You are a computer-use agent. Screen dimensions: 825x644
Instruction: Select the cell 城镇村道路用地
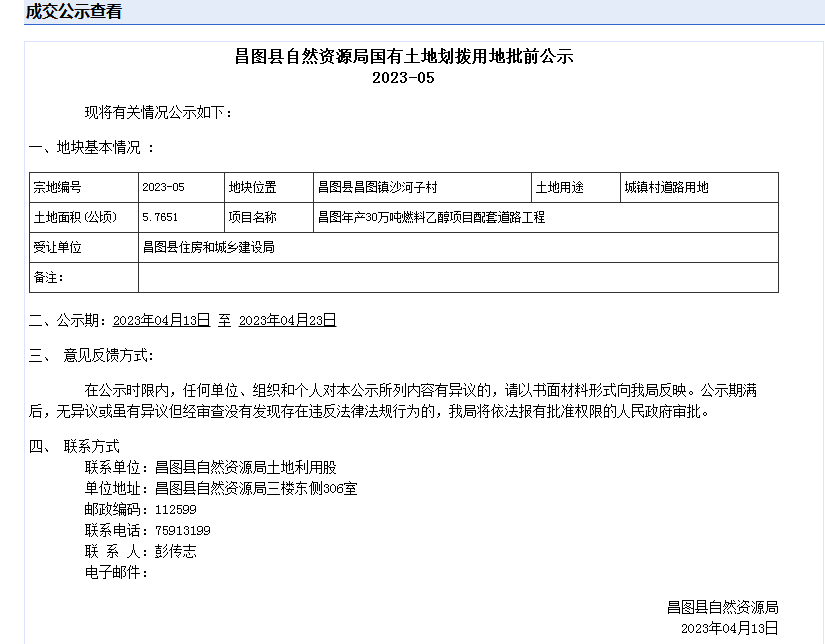click(699, 187)
